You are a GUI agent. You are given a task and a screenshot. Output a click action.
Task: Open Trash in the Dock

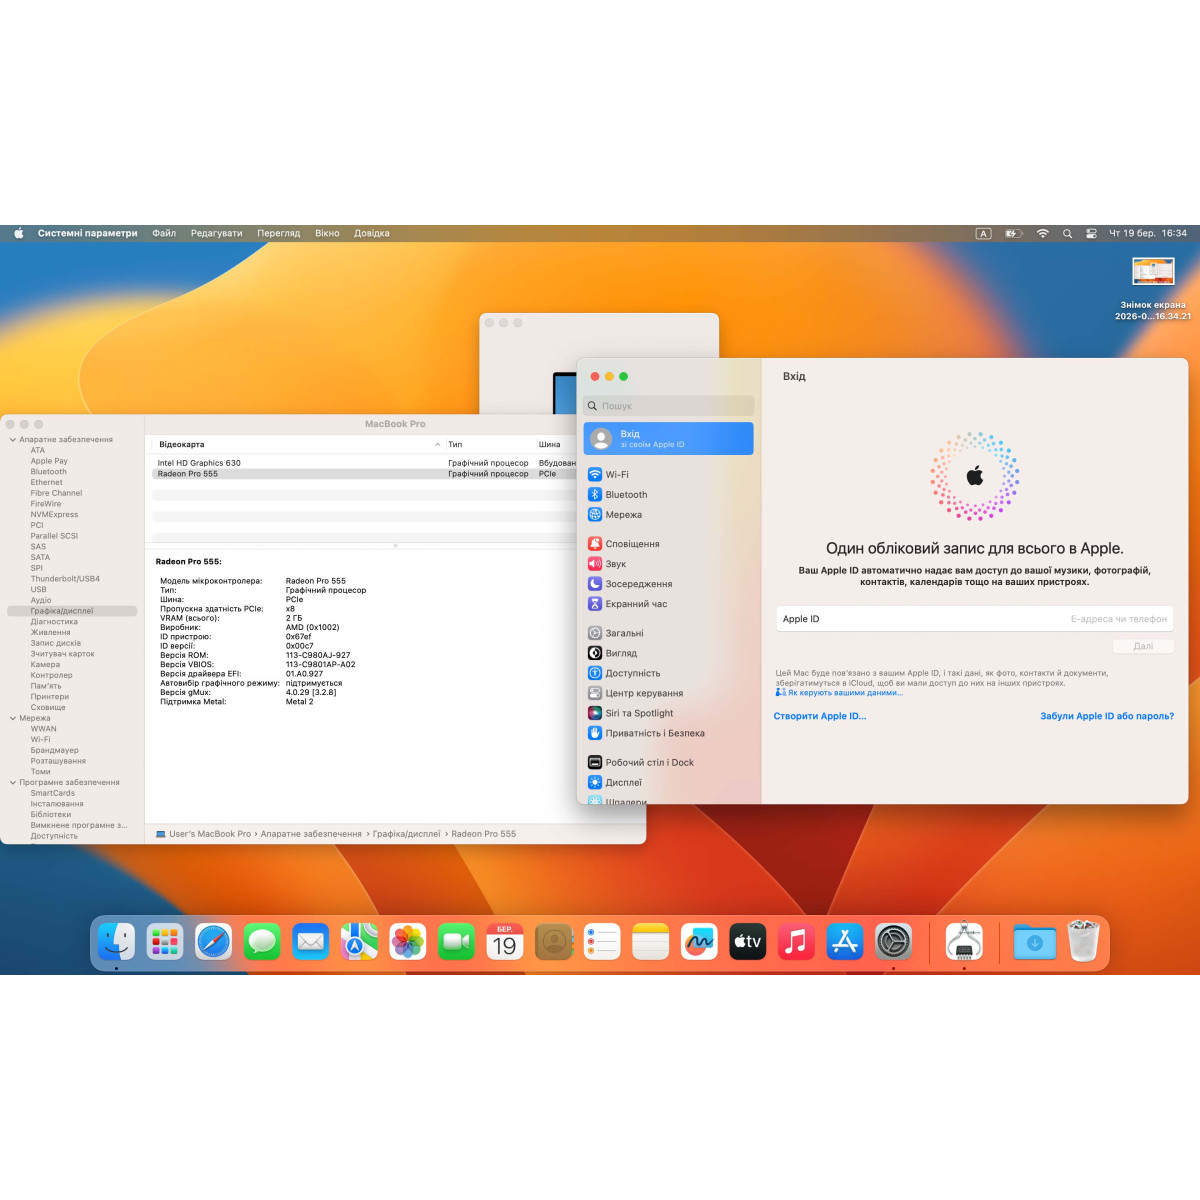tap(1083, 941)
